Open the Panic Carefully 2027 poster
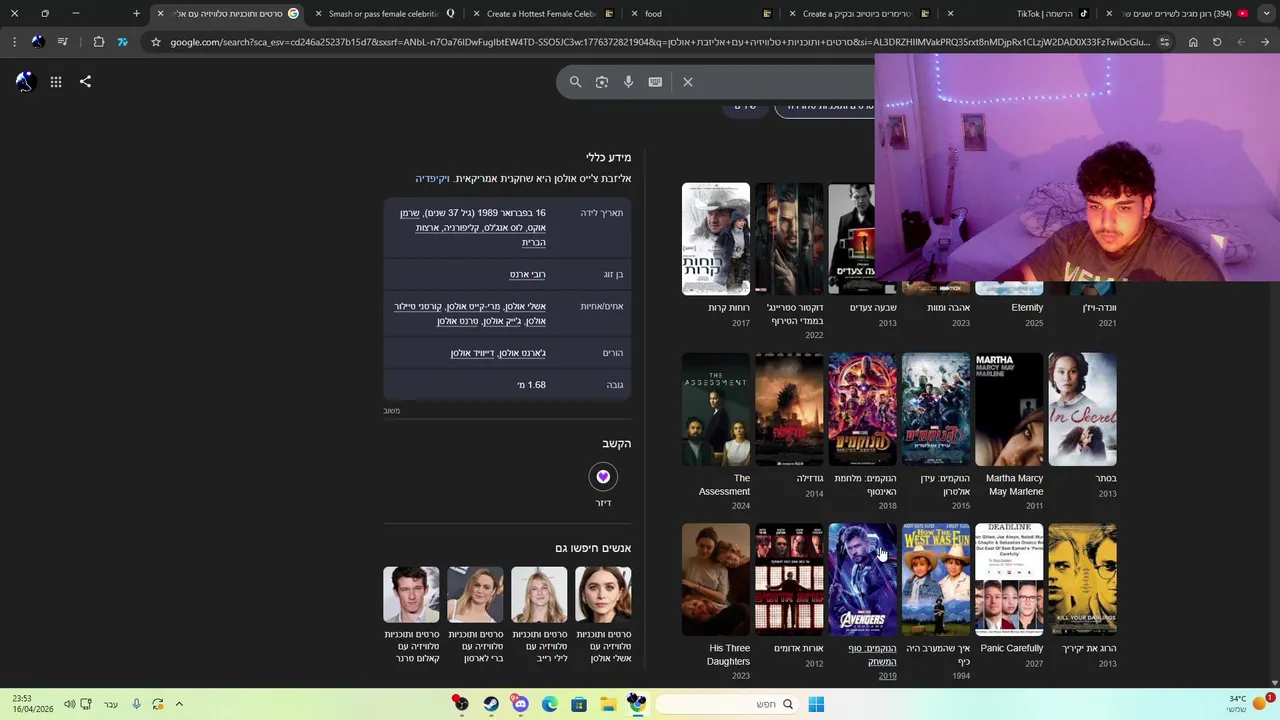Viewport: 1280px width, 720px height. [x=1009, y=579]
